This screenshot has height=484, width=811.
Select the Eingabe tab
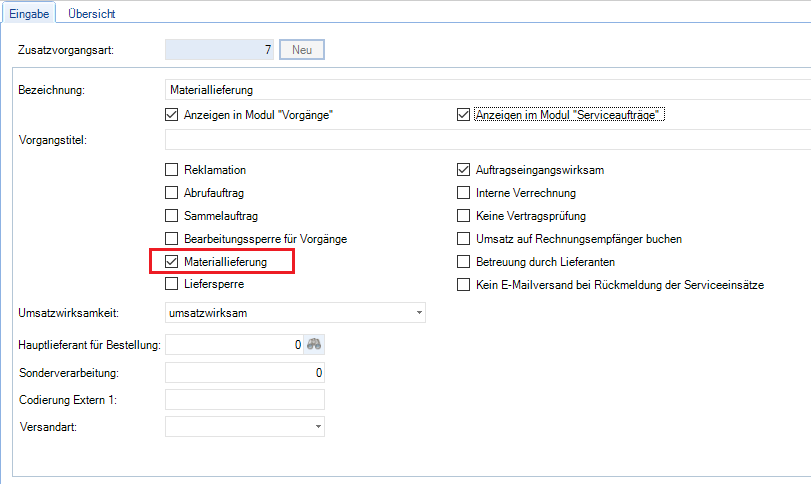click(x=30, y=15)
